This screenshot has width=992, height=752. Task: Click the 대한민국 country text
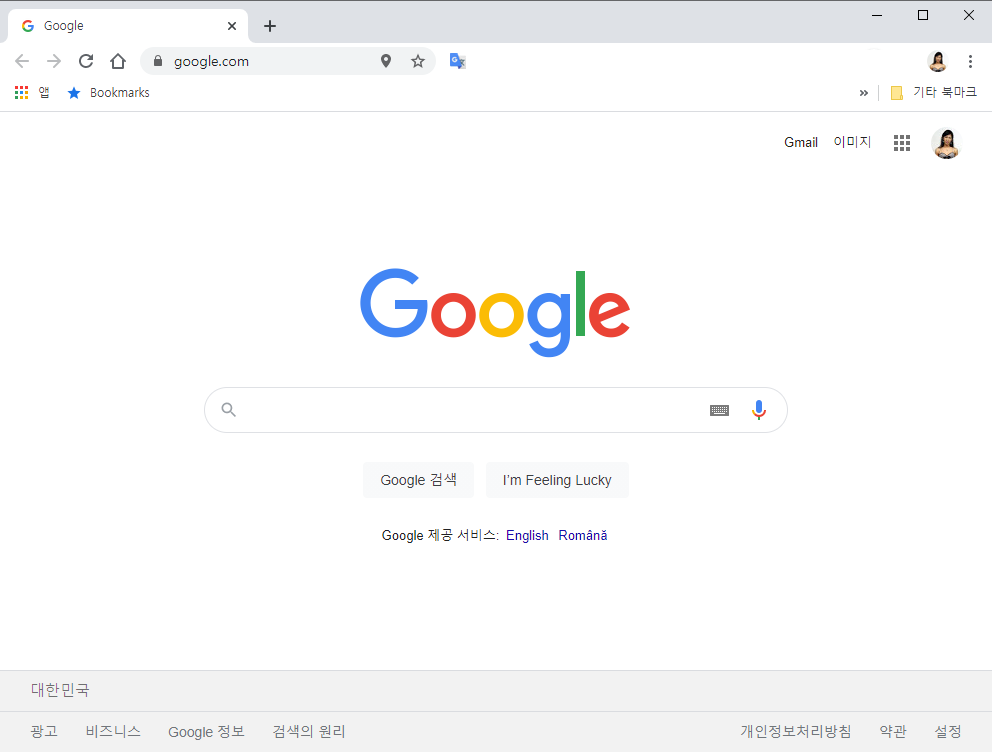(x=60, y=689)
